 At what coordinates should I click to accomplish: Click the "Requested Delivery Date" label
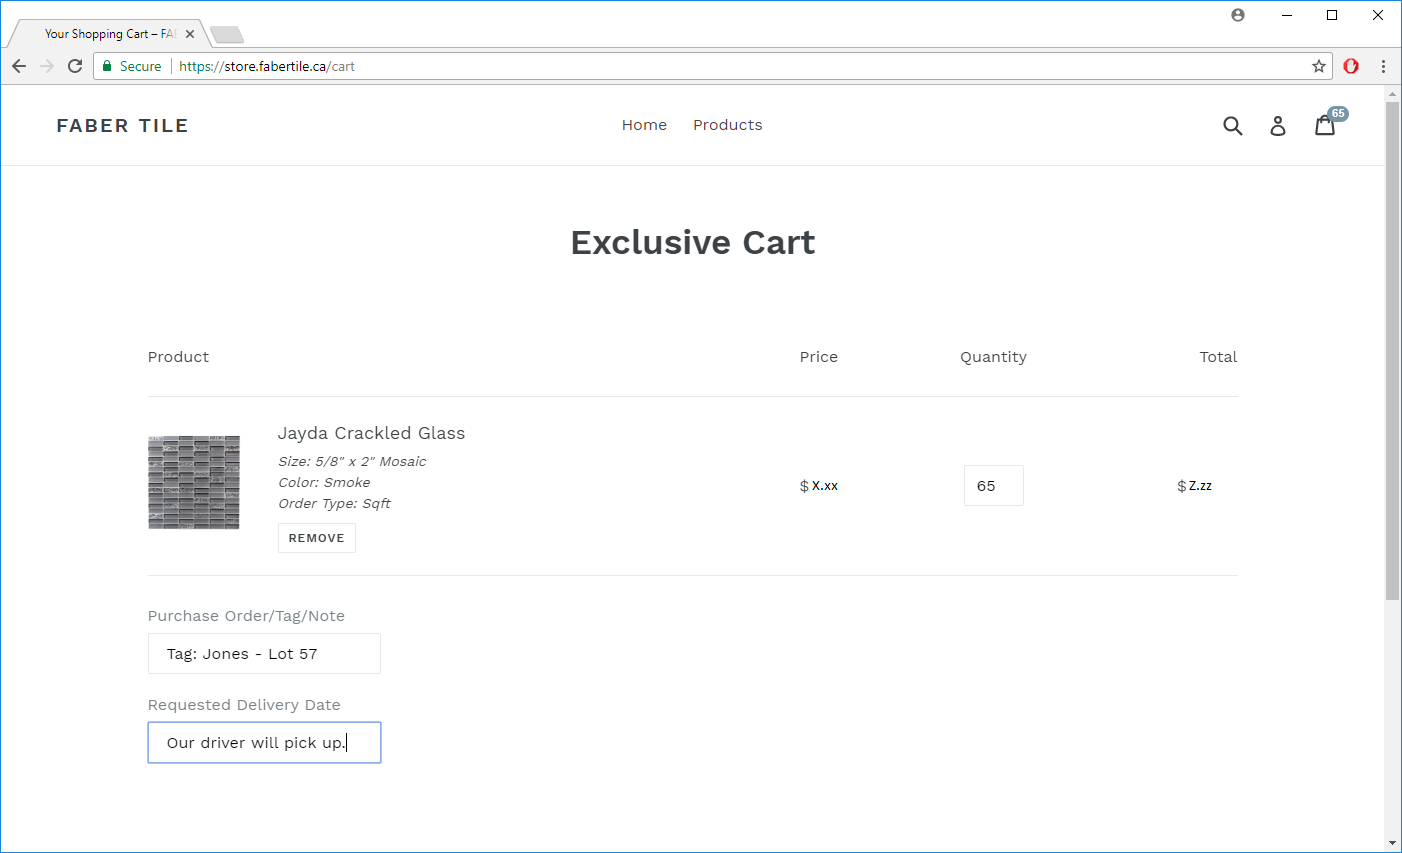click(x=244, y=705)
